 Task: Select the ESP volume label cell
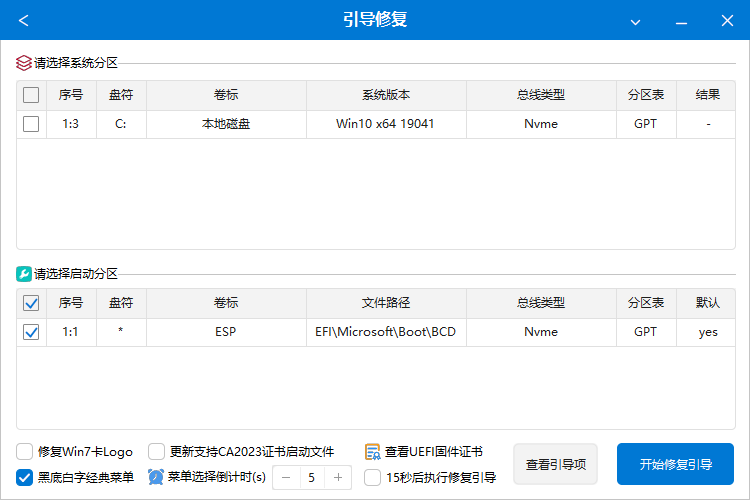point(226,332)
